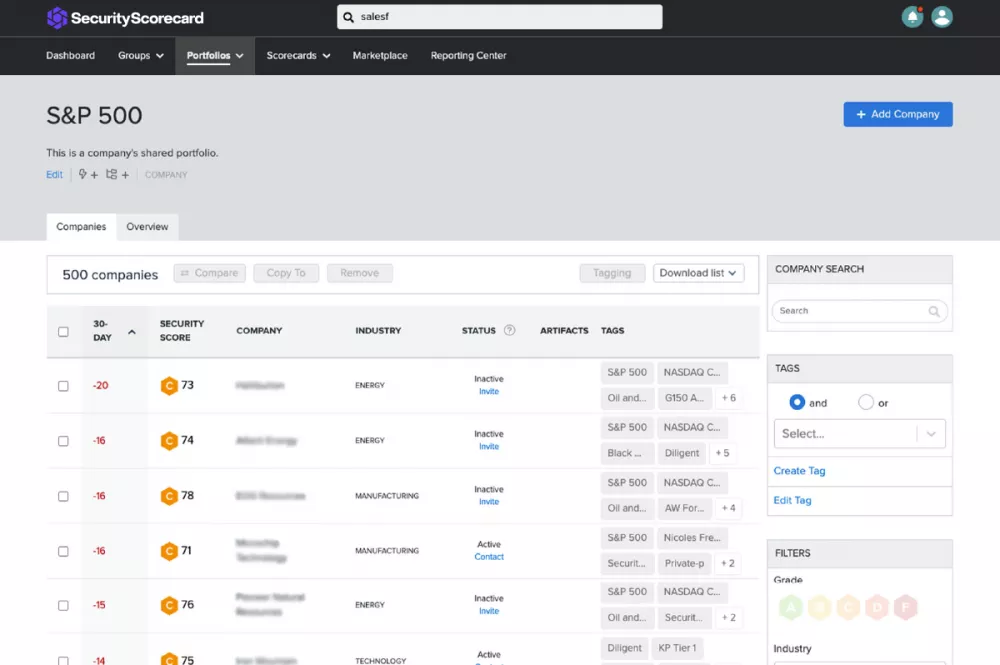Filter by grade C hexagon
The image size is (1000, 665).
click(x=848, y=608)
